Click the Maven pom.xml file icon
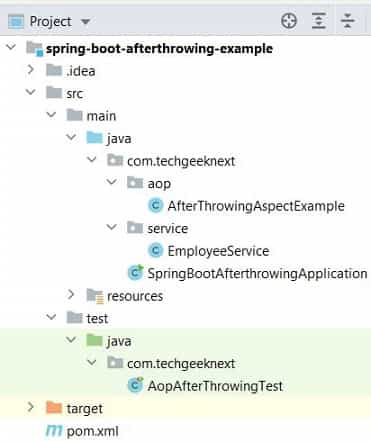This screenshot has height=442, width=371. coord(54,431)
